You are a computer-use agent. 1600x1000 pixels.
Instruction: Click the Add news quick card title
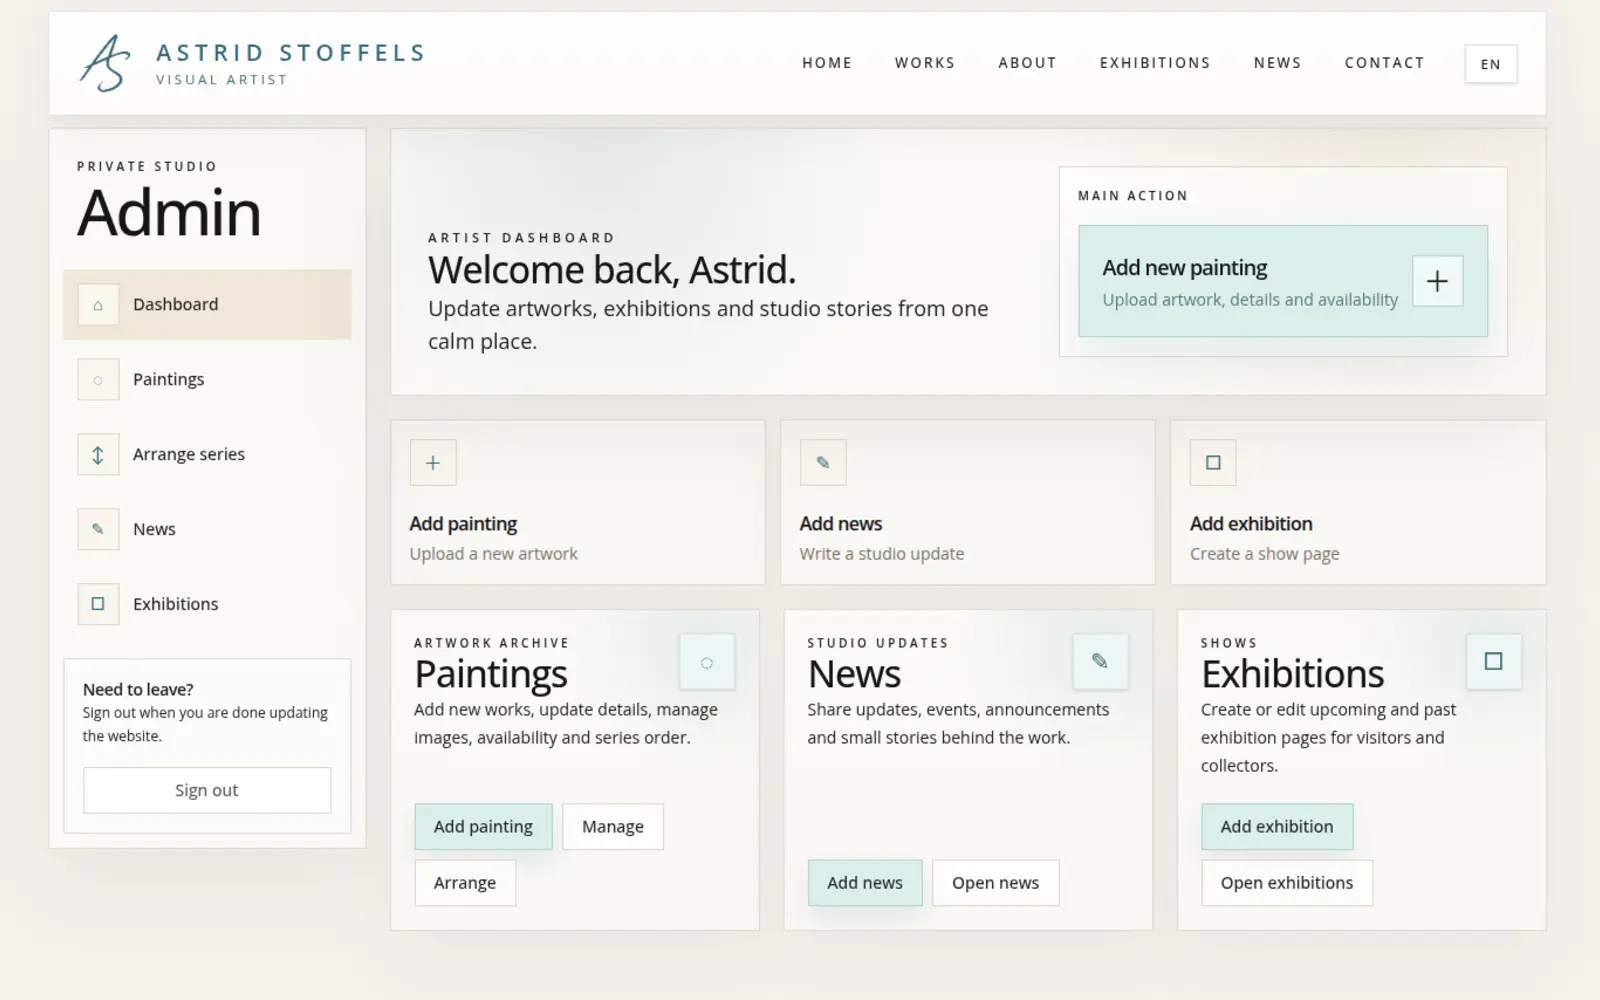pyautogui.click(x=841, y=524)
